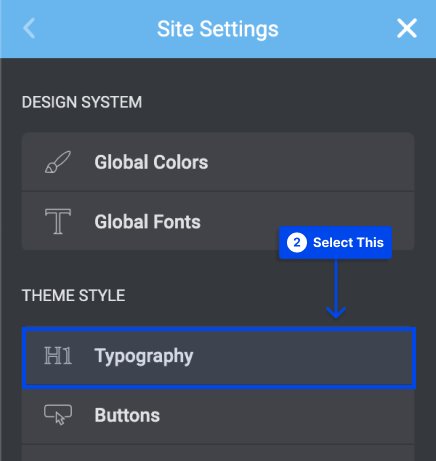Select the partially visible row below Buttons

(218, 453)
